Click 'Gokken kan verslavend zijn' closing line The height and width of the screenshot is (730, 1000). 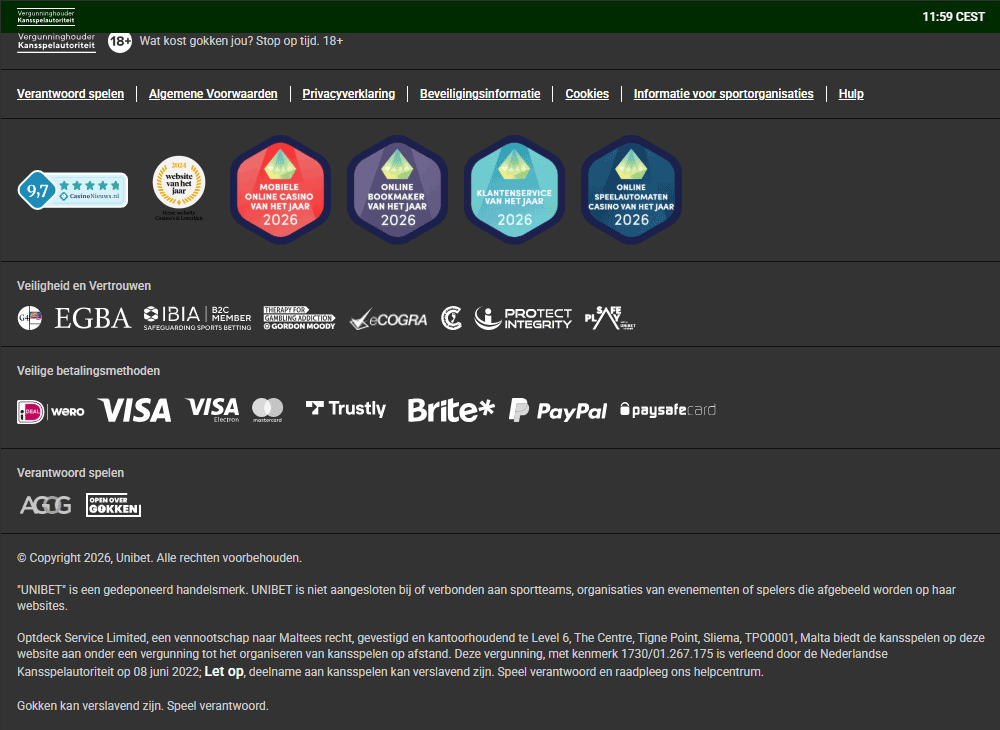(x=143, y=706)
